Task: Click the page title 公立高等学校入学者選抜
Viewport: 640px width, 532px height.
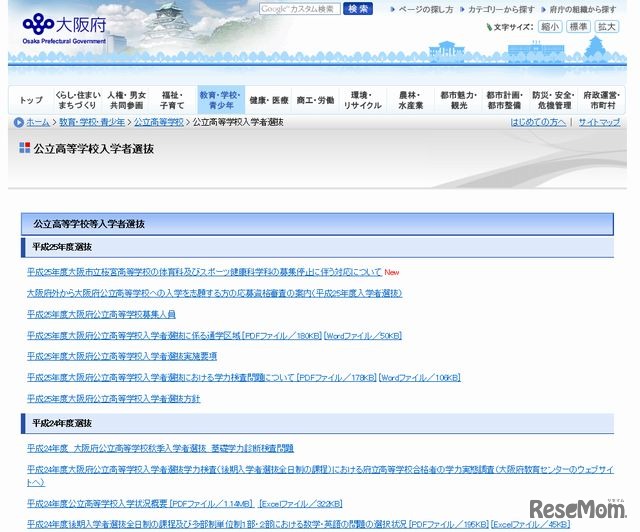Action: (93, 149)
